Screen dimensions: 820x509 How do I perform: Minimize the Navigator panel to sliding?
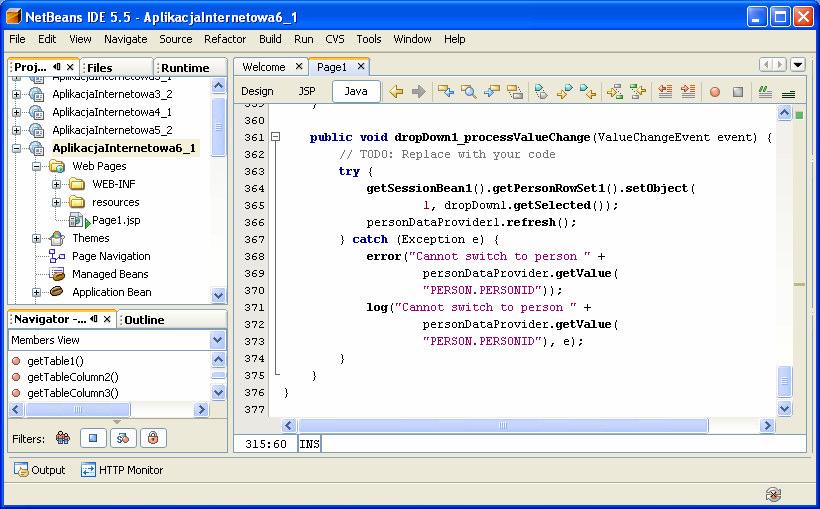[x=94, y=319]
